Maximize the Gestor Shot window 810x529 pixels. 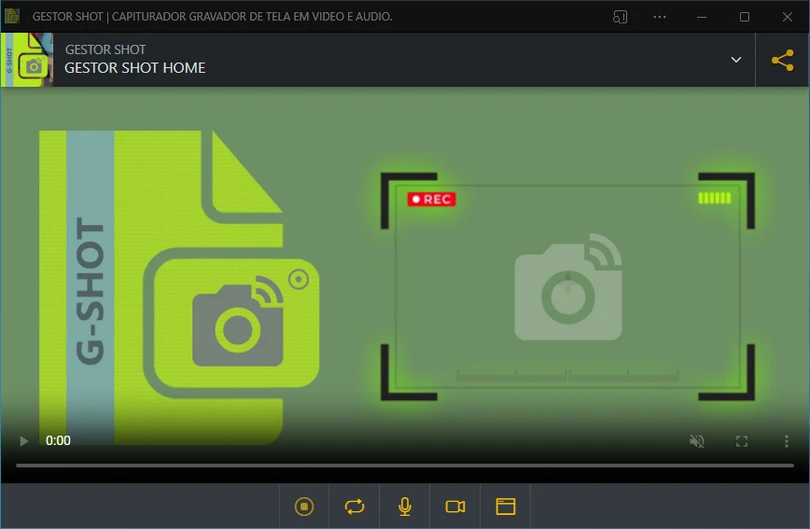pyautogui.click(x=744, y=17)
